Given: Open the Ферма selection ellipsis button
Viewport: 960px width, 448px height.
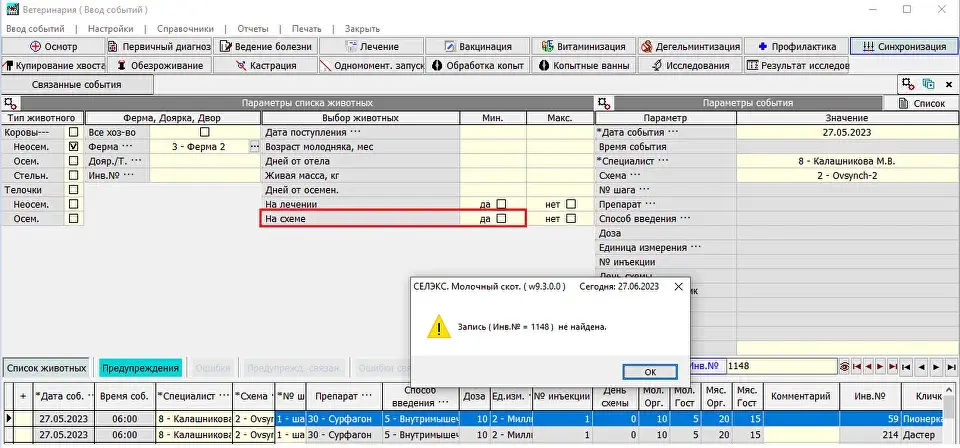Looking at the screenshot, I should click(255, 147).
